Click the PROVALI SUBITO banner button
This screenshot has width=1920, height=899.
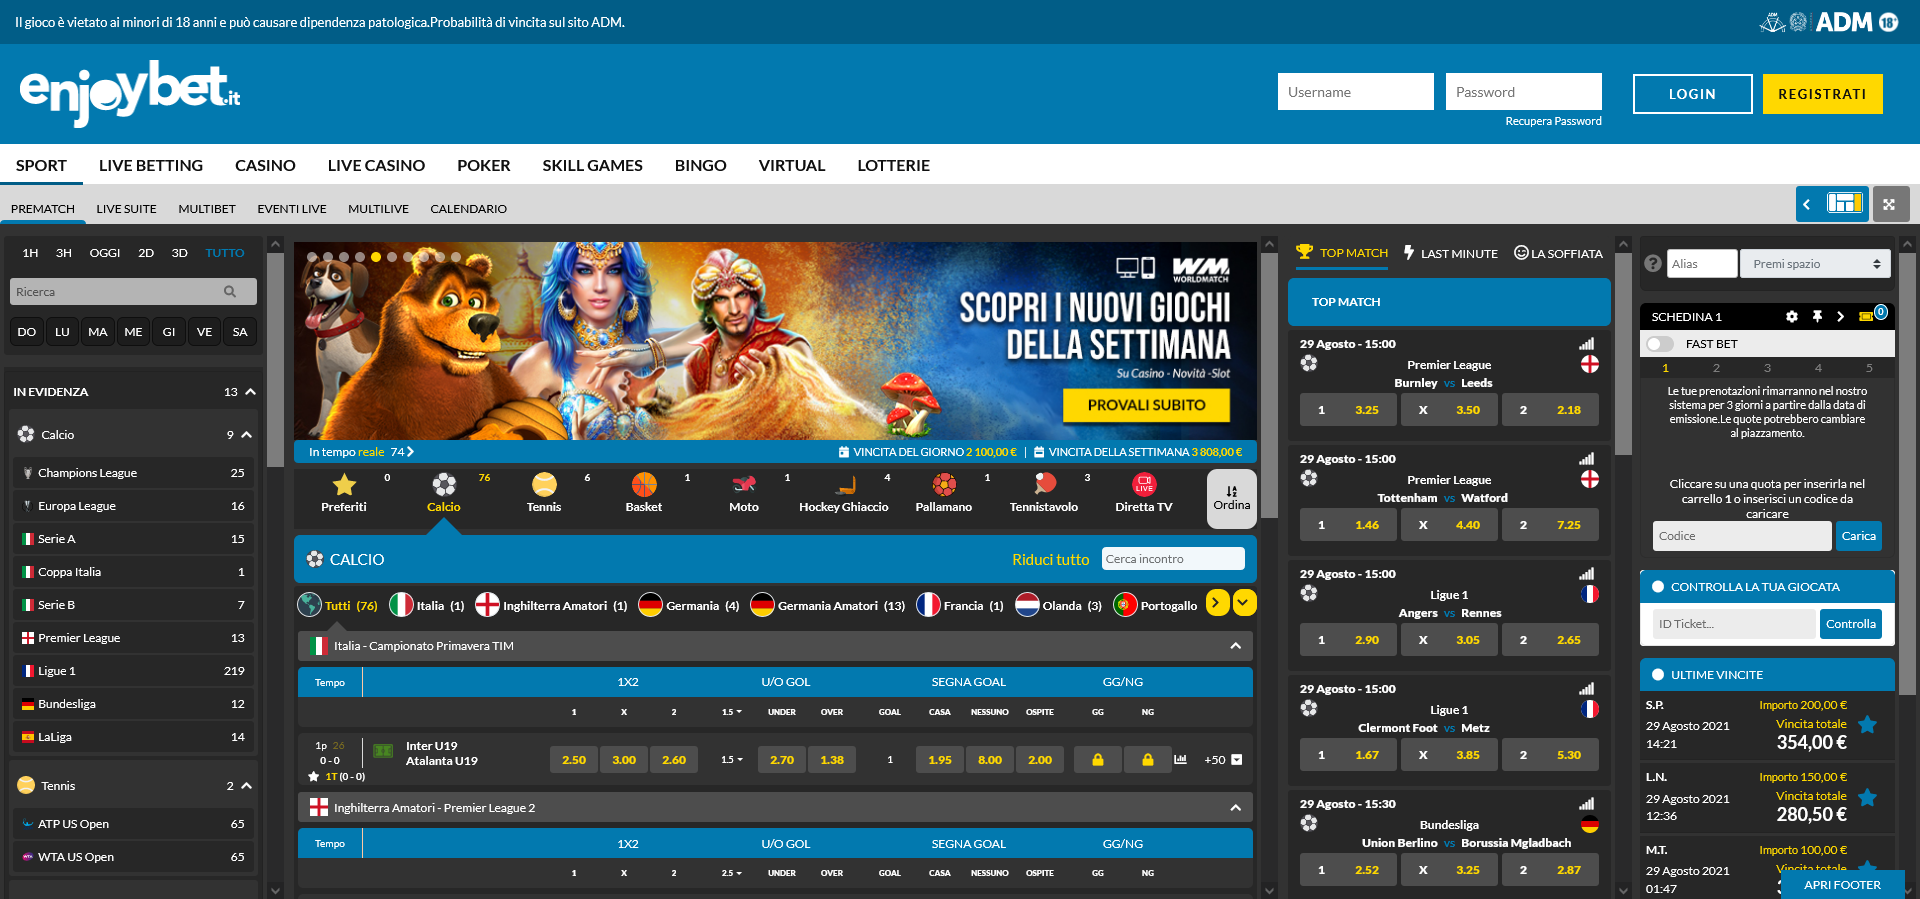[1146, 405]
